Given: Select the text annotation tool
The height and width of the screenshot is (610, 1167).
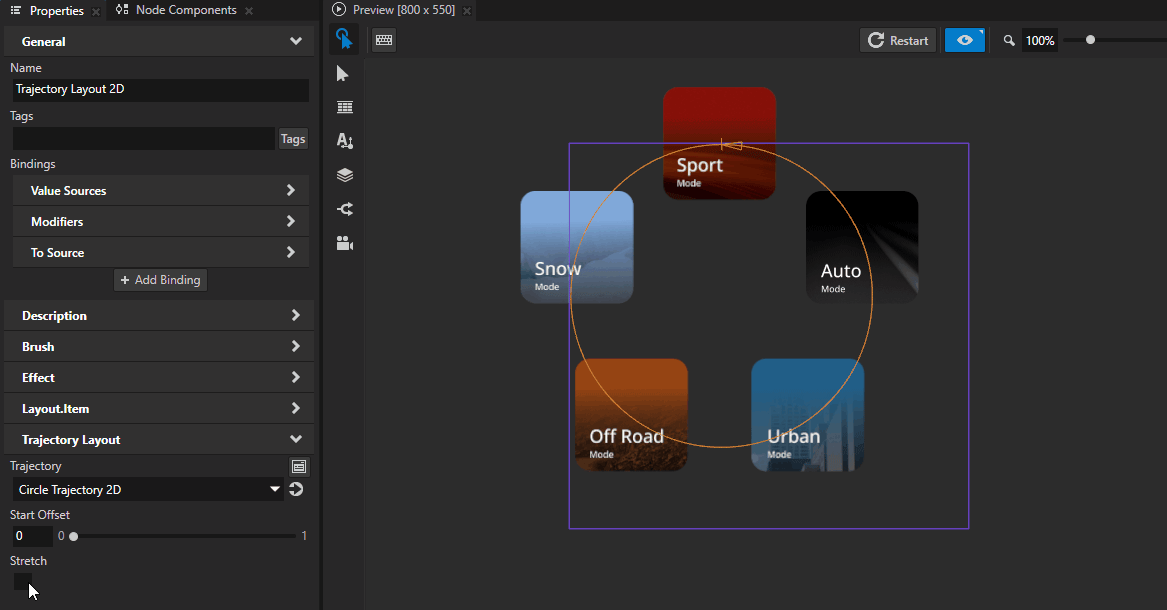Looking at the screenshot, I should (x=345, y=141).
